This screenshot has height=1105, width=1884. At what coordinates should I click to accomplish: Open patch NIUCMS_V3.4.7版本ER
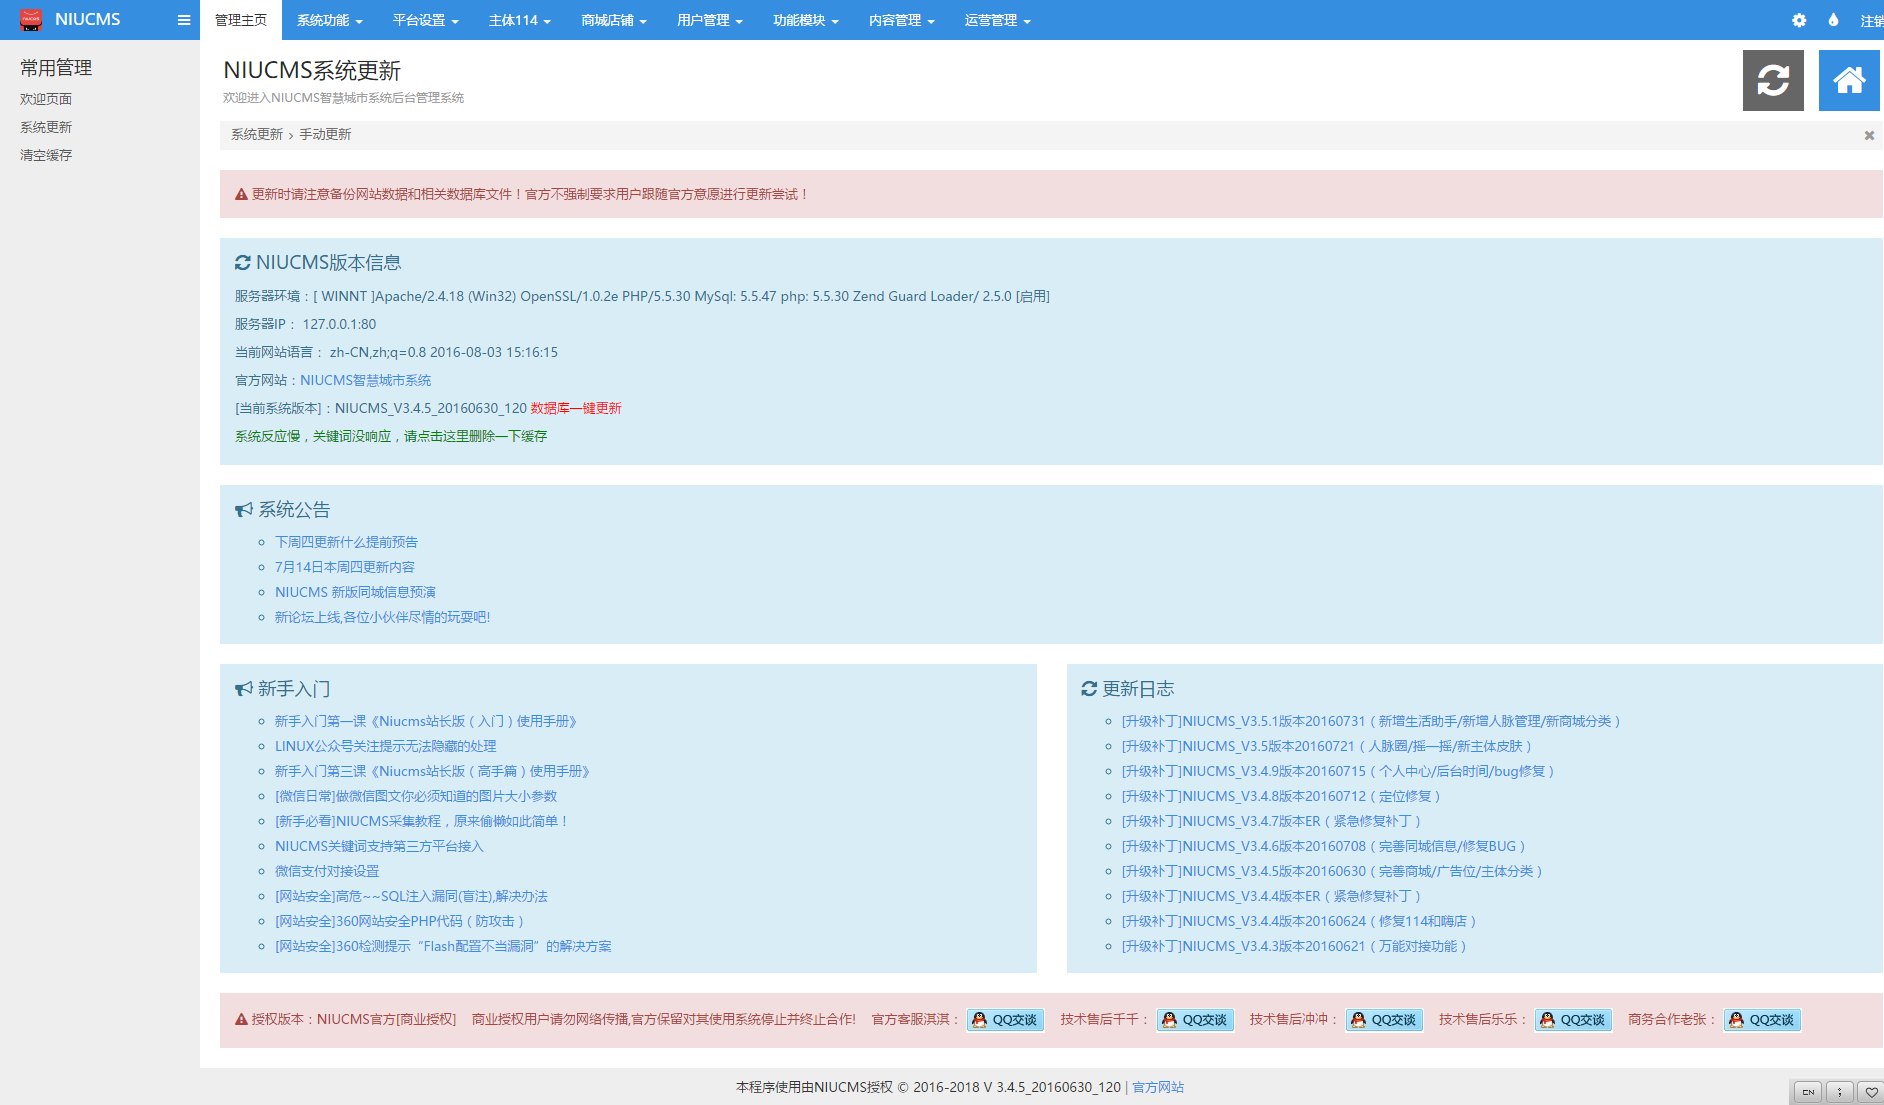(x=1271, y=821)
